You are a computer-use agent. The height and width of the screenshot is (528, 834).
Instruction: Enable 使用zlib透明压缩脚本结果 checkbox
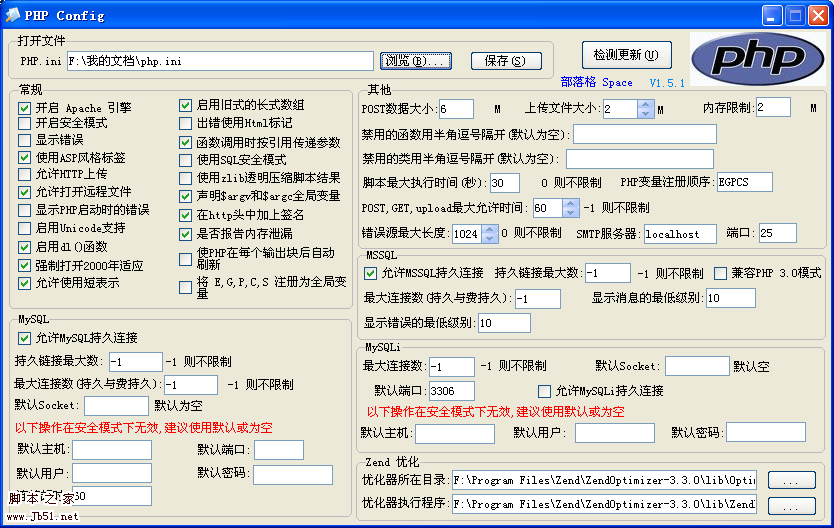coord(185,178)
